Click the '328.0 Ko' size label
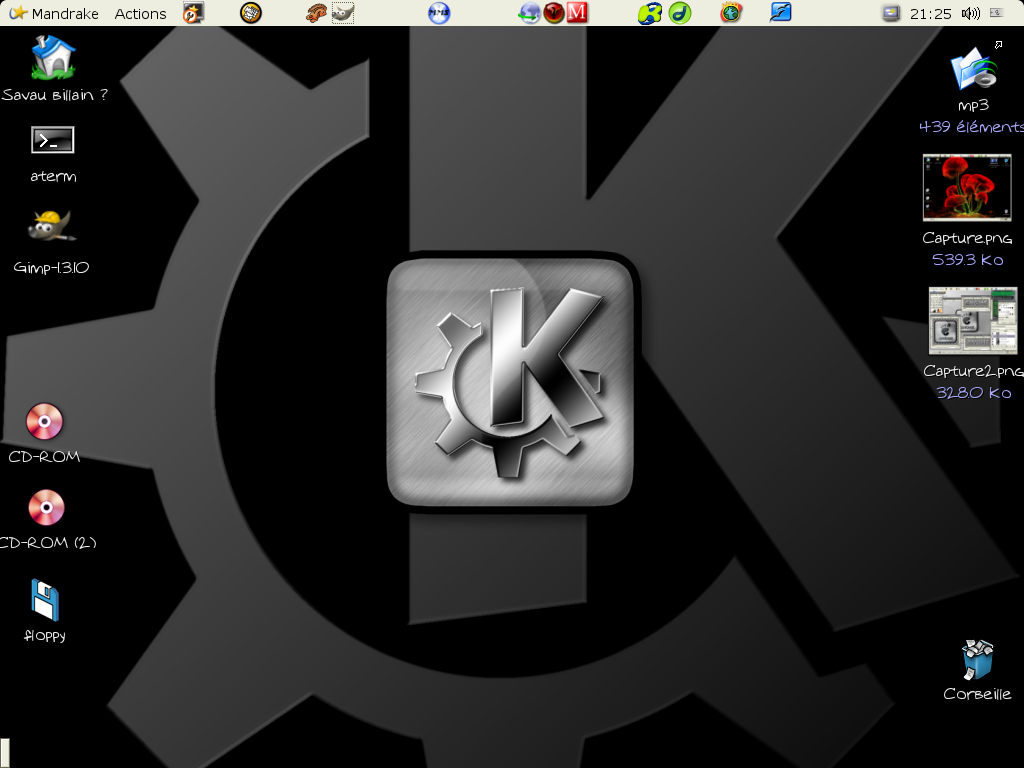 coord(974,392)
